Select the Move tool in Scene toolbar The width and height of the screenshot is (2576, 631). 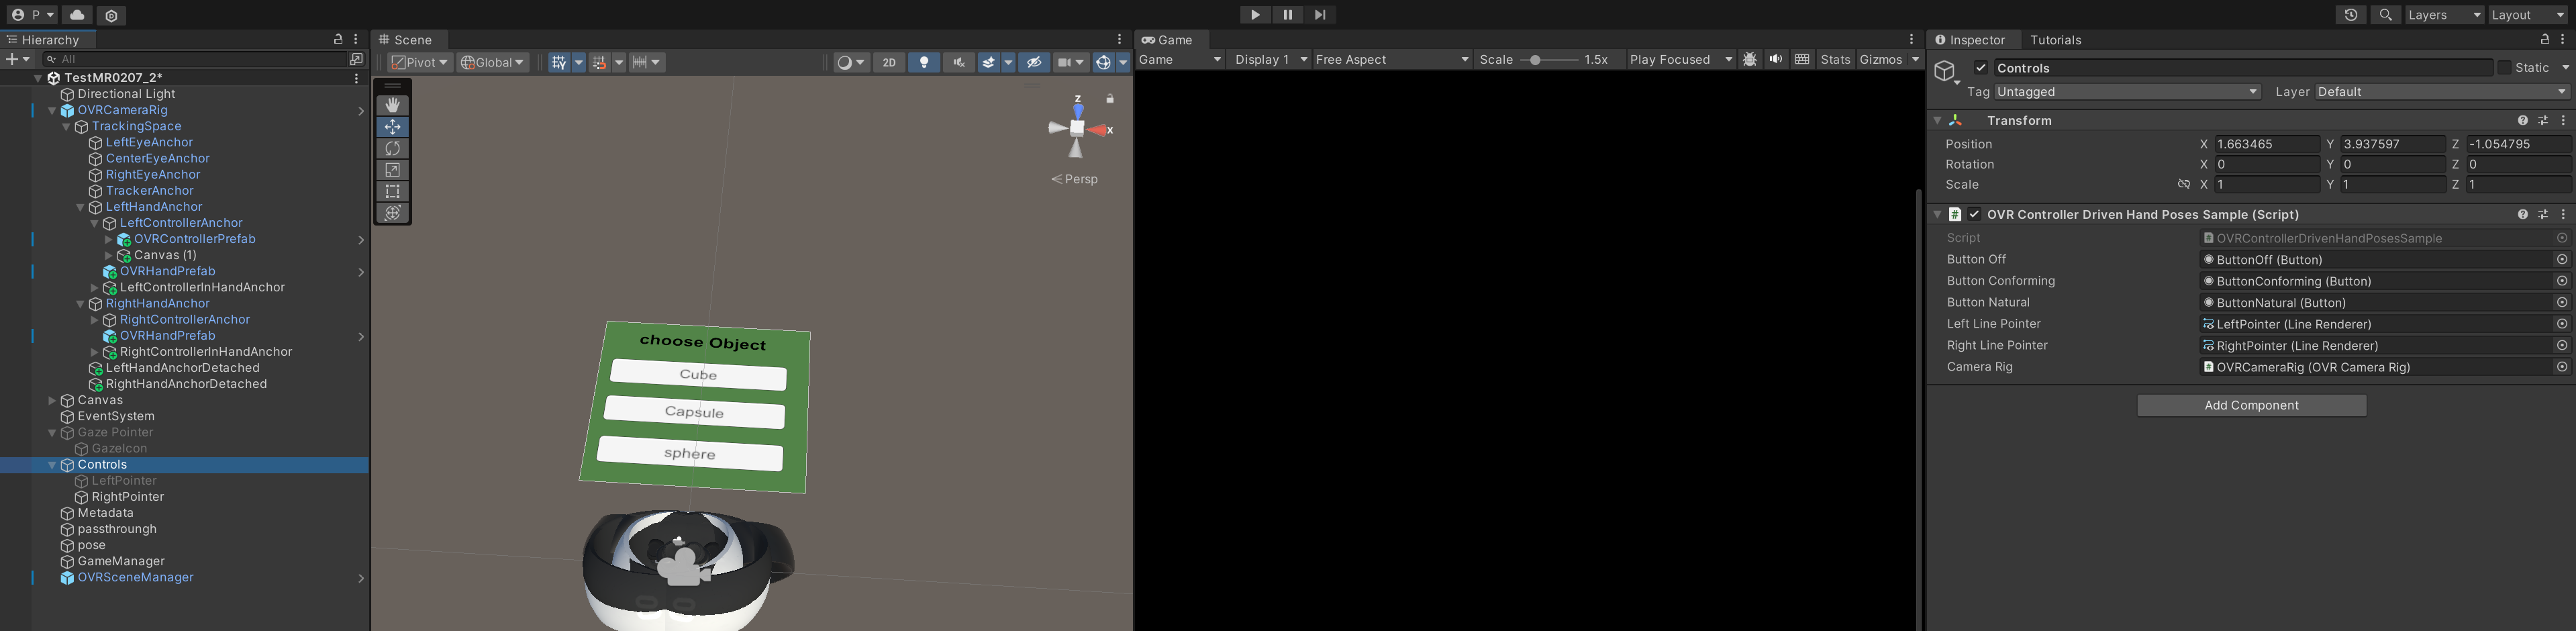pyautogui.click(x=393, y=127)
